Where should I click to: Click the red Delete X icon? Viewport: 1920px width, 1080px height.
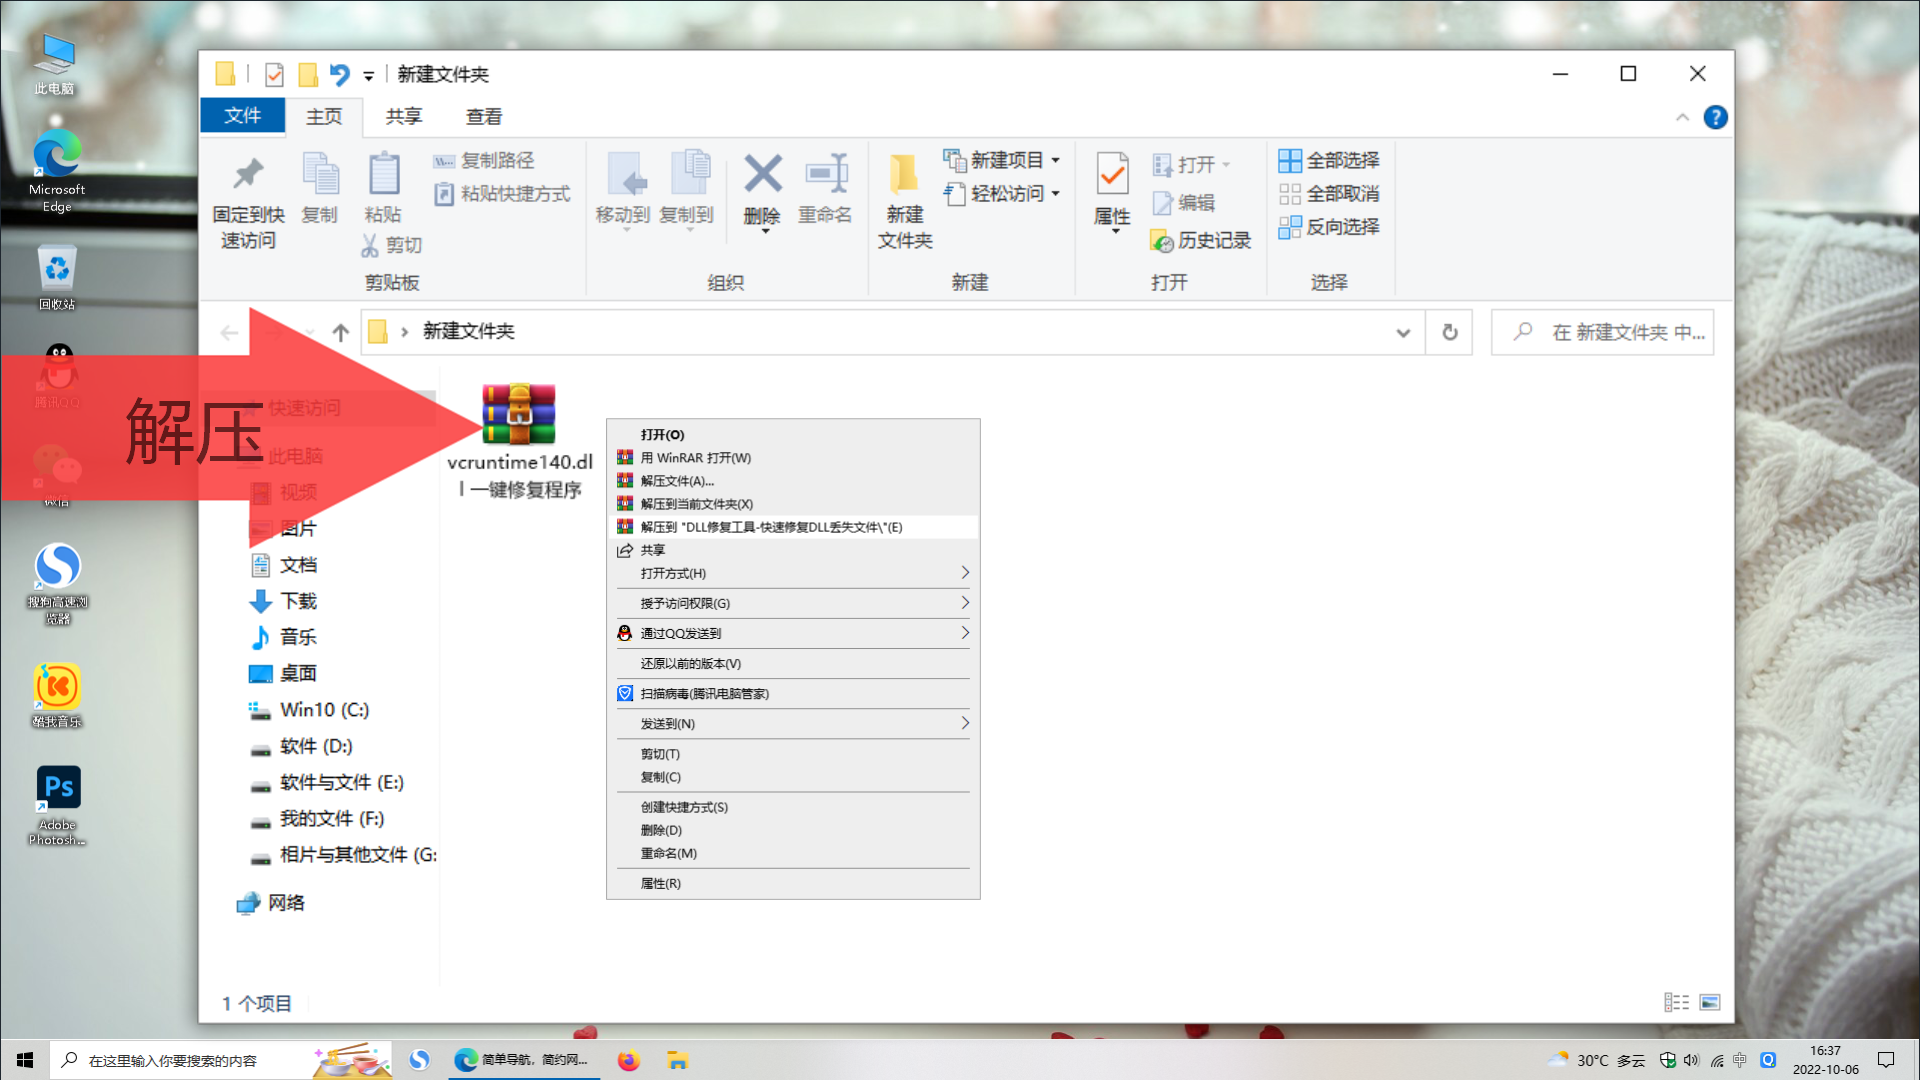coord(762,174)
